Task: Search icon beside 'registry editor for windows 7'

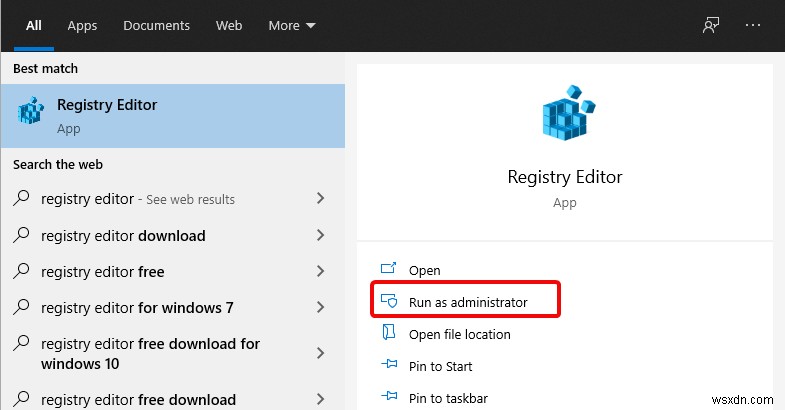Action: coord(21,307)
